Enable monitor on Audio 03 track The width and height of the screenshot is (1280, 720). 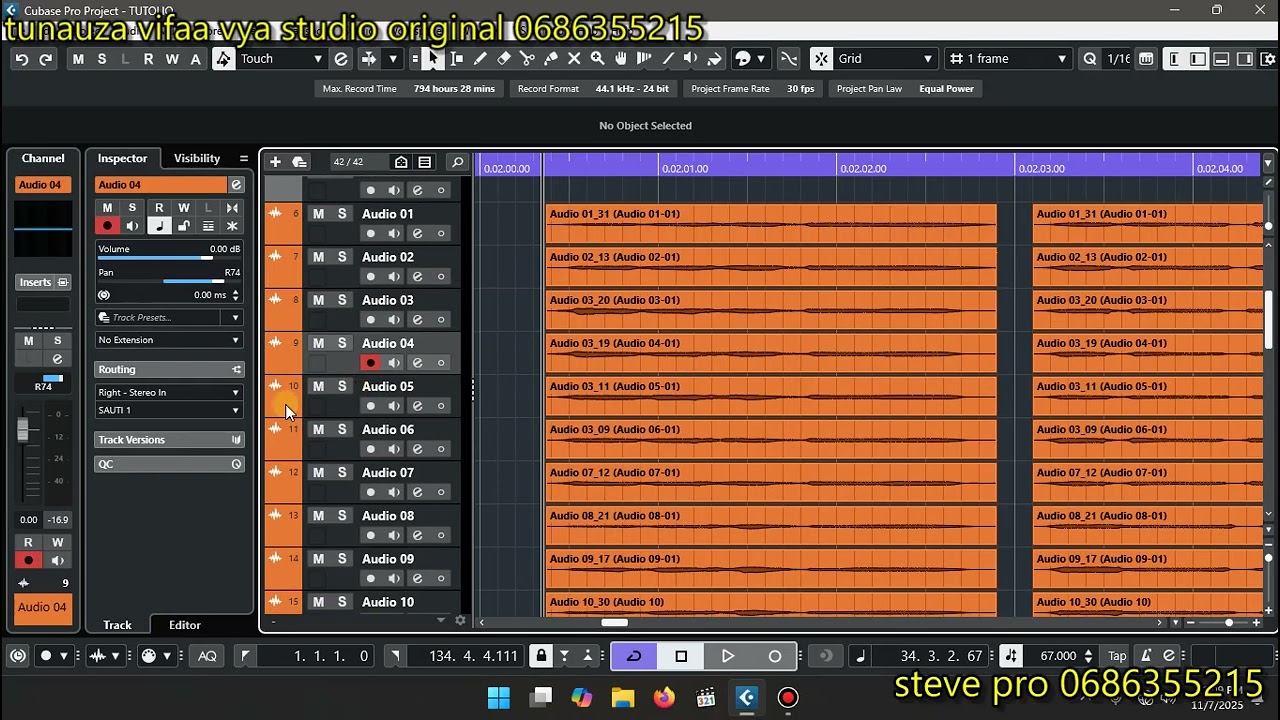point(394,320)
